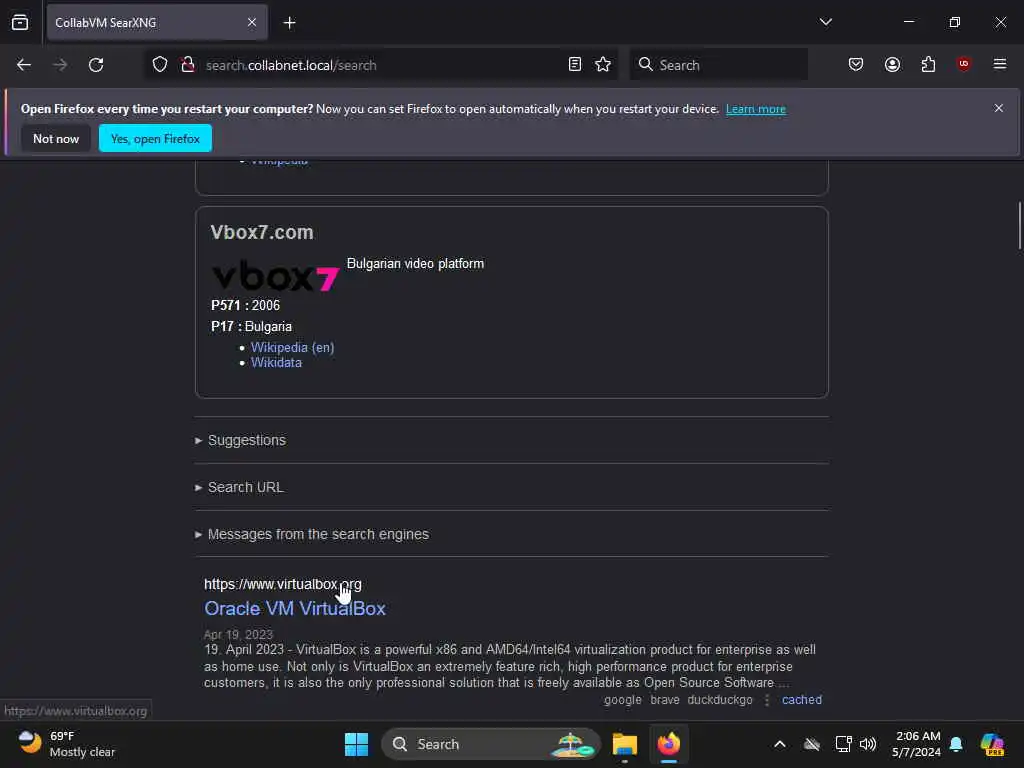Open Wikipedia (en) link for Vbox7

pyautogui.click(x=293, y=347)
